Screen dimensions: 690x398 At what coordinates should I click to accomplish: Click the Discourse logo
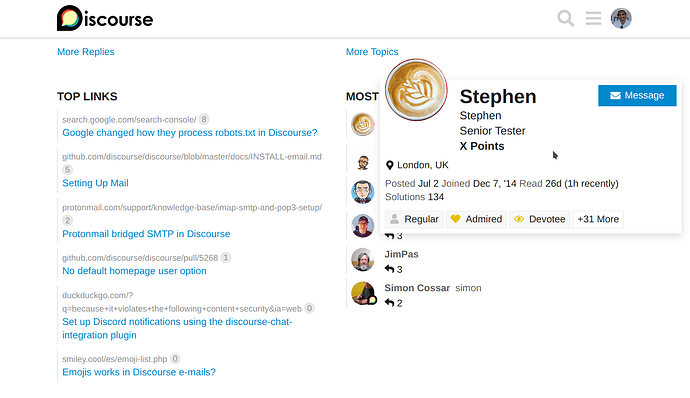click(105, 18)
